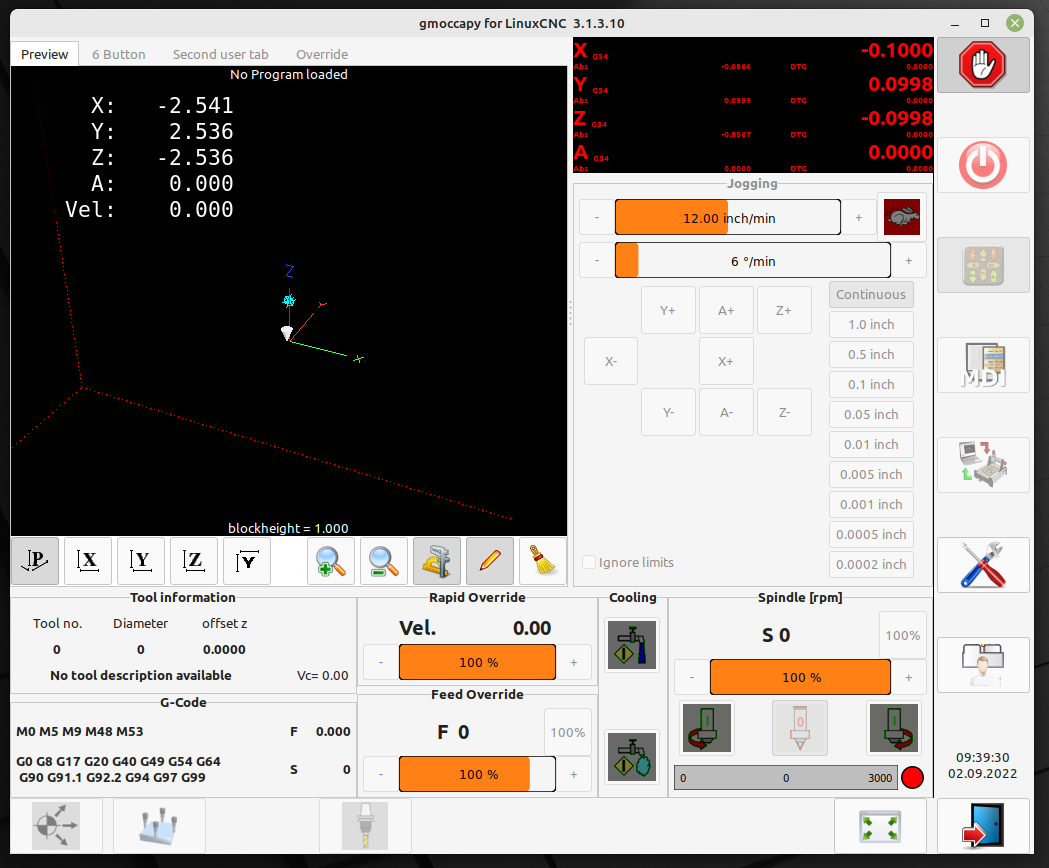Toggle tool path pencil icon

coord(490,561)
